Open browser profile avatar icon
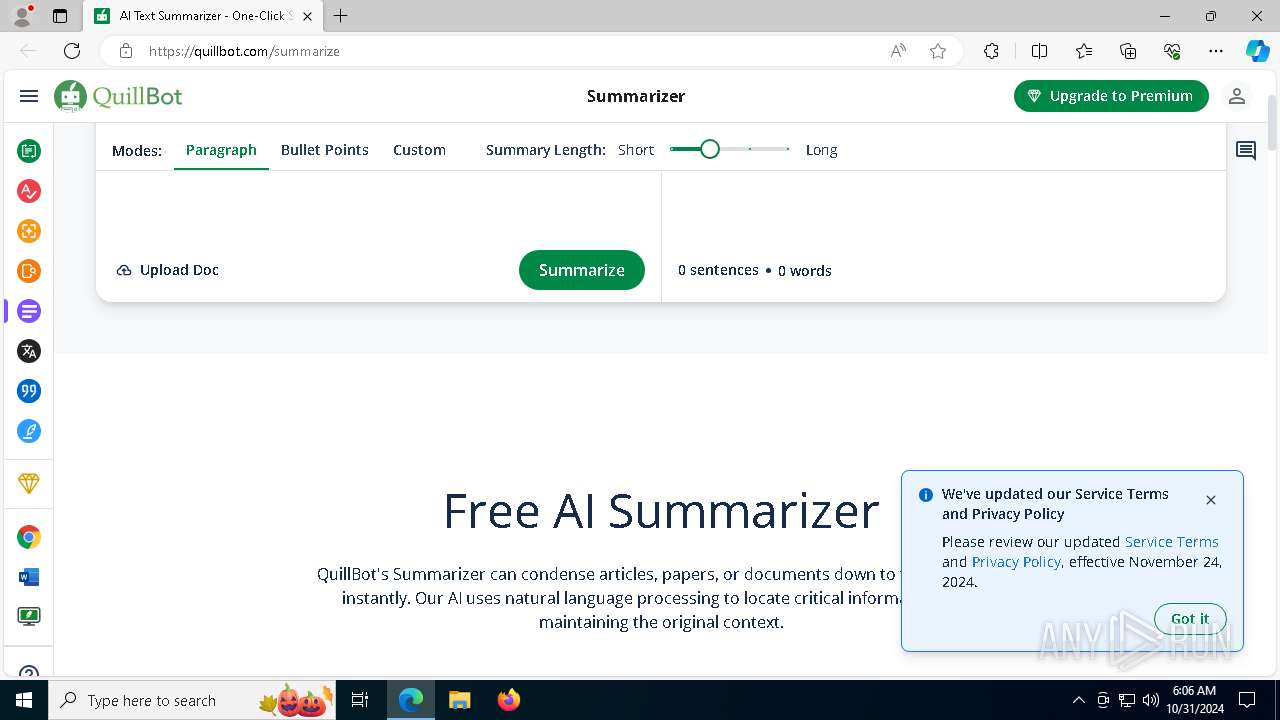Screen dimensions: 1280x720 click(22, 16)
